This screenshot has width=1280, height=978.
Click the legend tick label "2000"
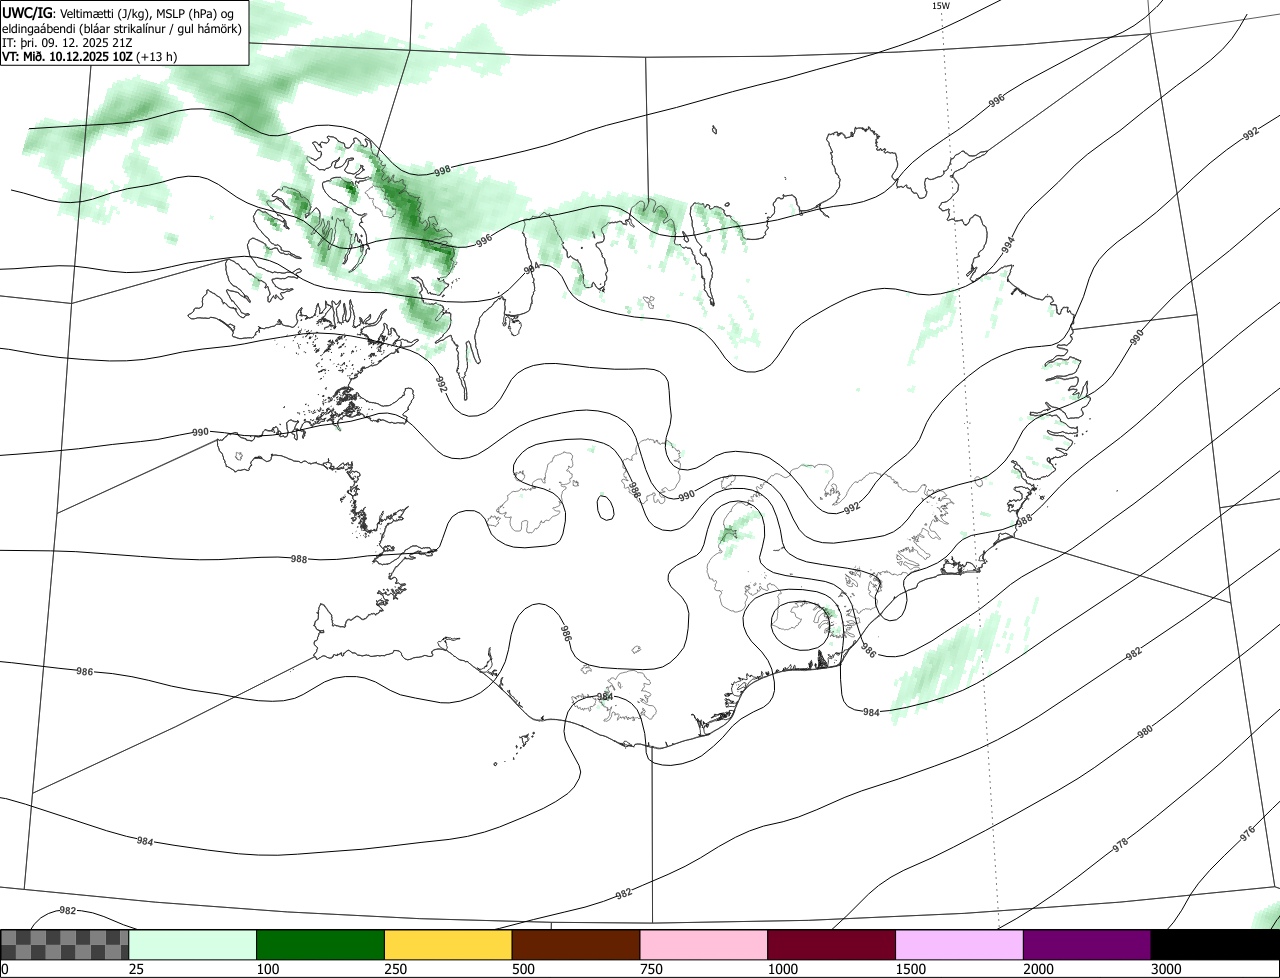click(x=1039, y=969)
